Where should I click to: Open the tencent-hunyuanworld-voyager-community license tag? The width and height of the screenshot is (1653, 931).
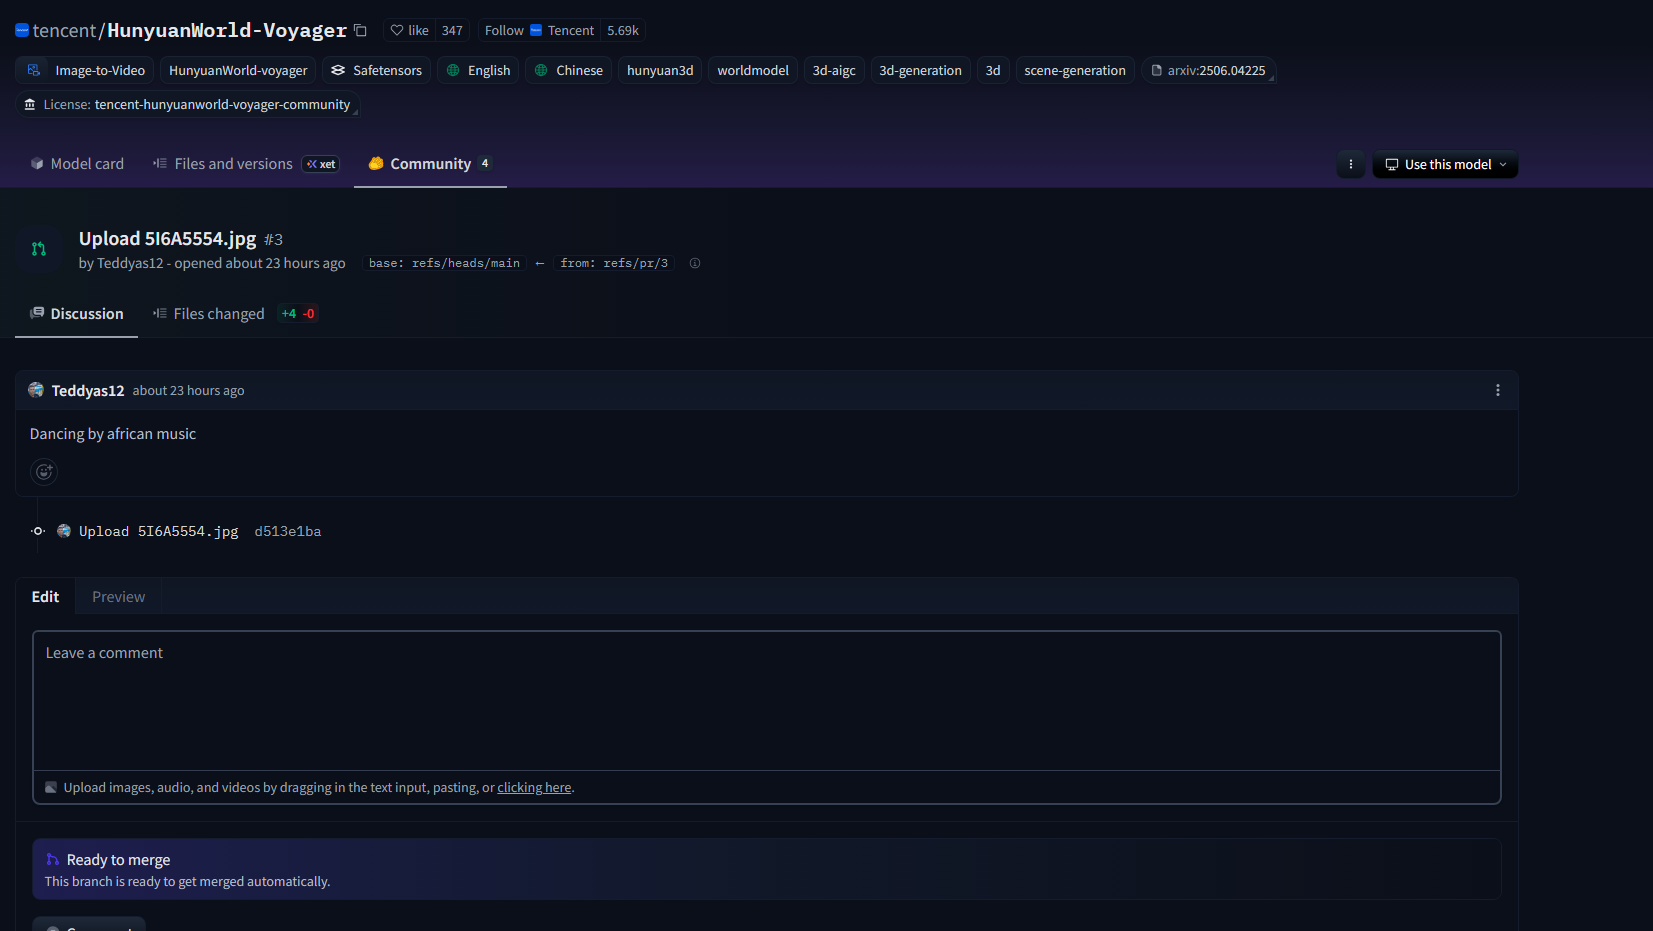[187, 104]
